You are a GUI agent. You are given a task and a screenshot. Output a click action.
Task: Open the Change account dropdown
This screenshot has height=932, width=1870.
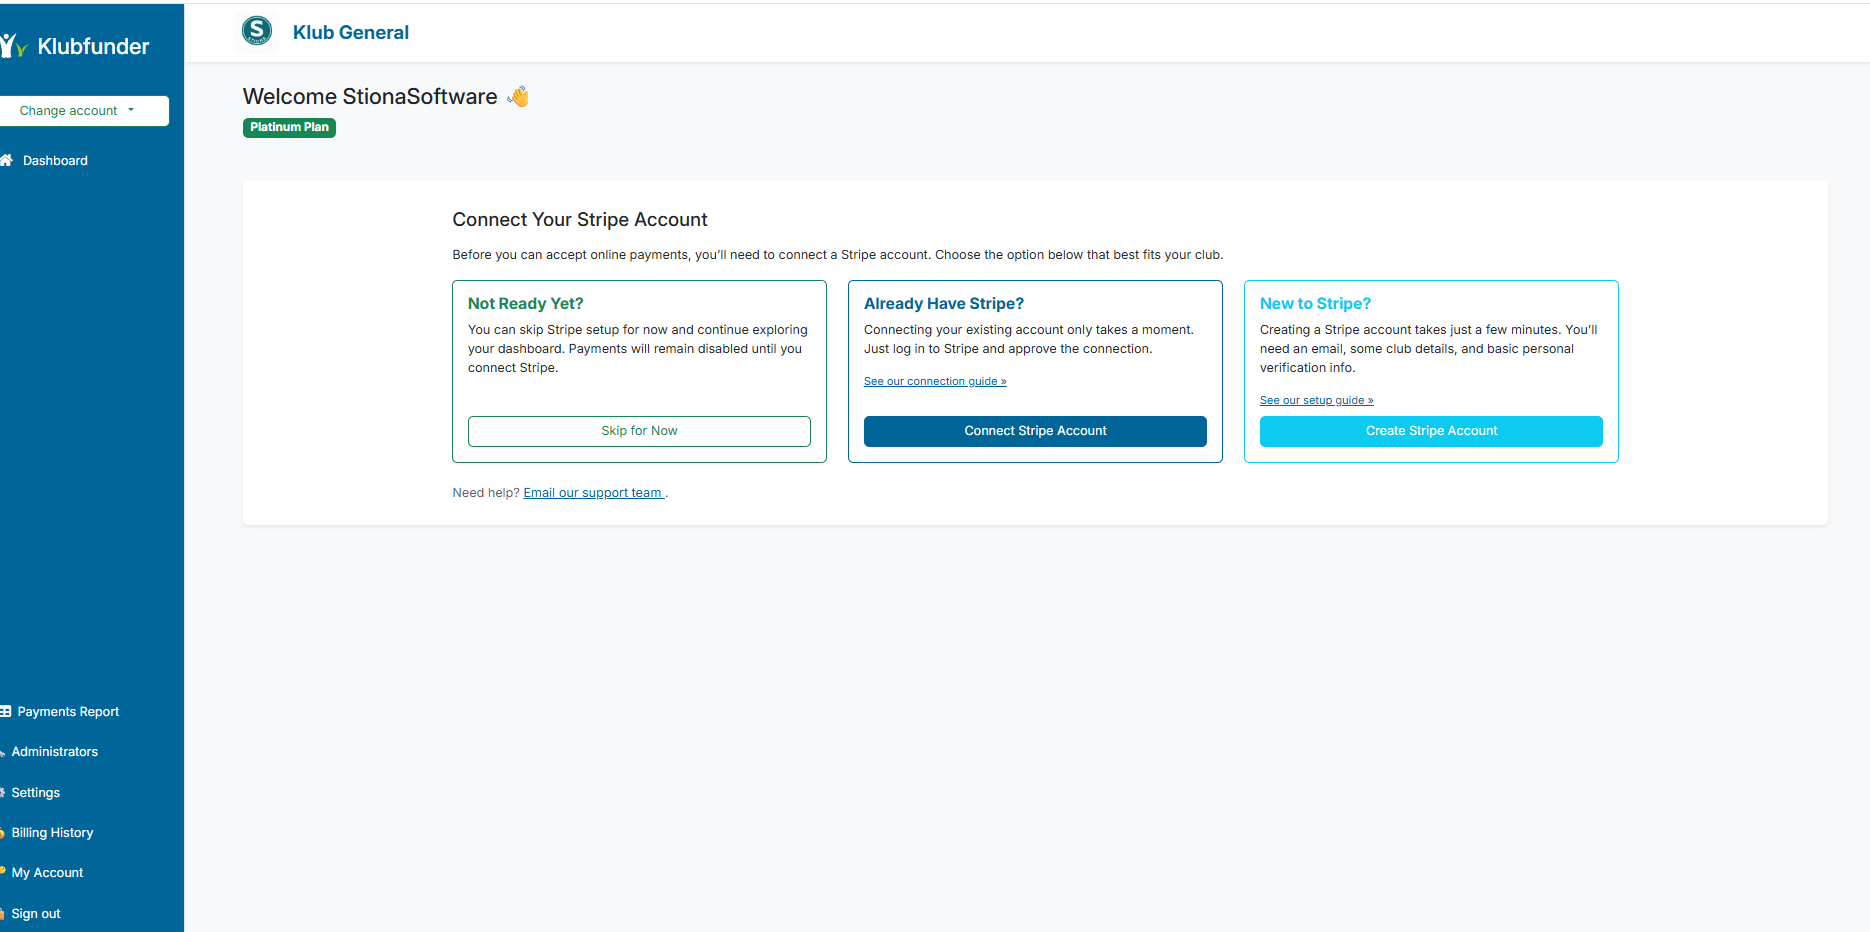click(84, 110)
